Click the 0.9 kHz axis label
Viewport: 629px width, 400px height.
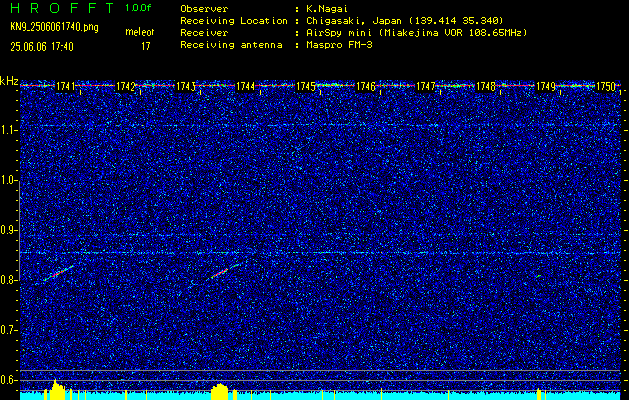(8, 230)
